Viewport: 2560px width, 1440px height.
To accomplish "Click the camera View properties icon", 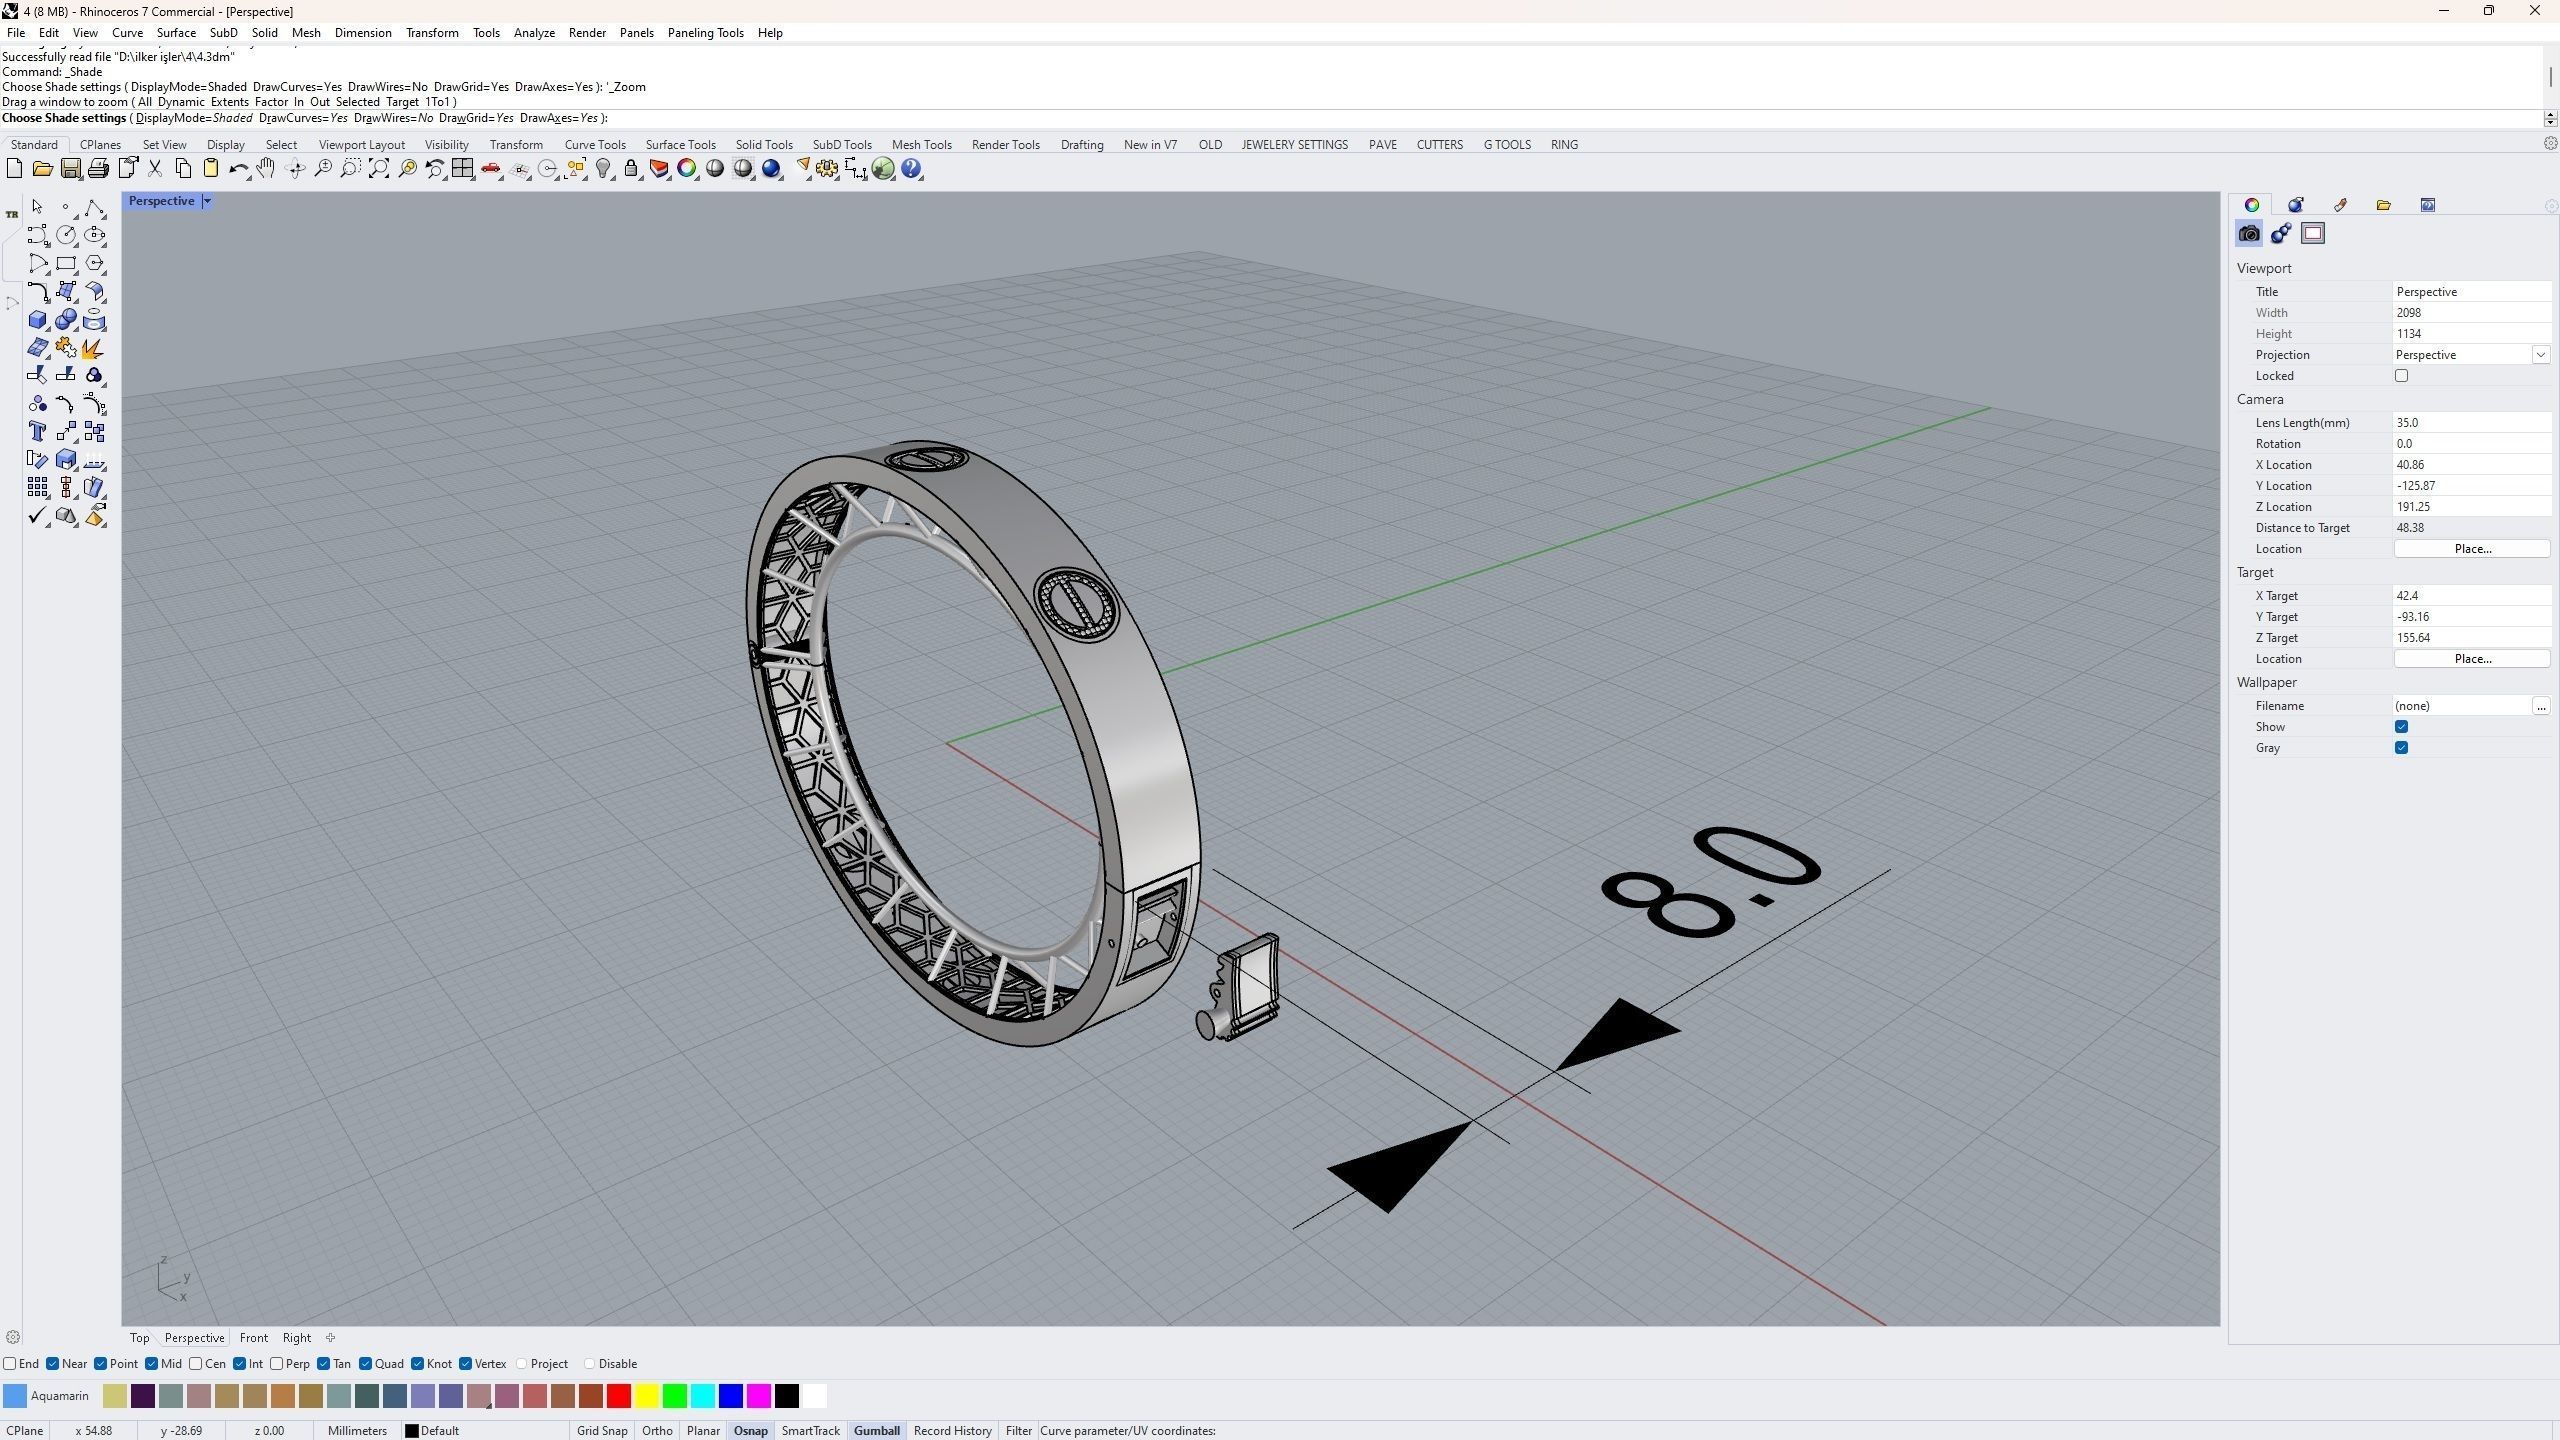I will tap(2249, 234).
